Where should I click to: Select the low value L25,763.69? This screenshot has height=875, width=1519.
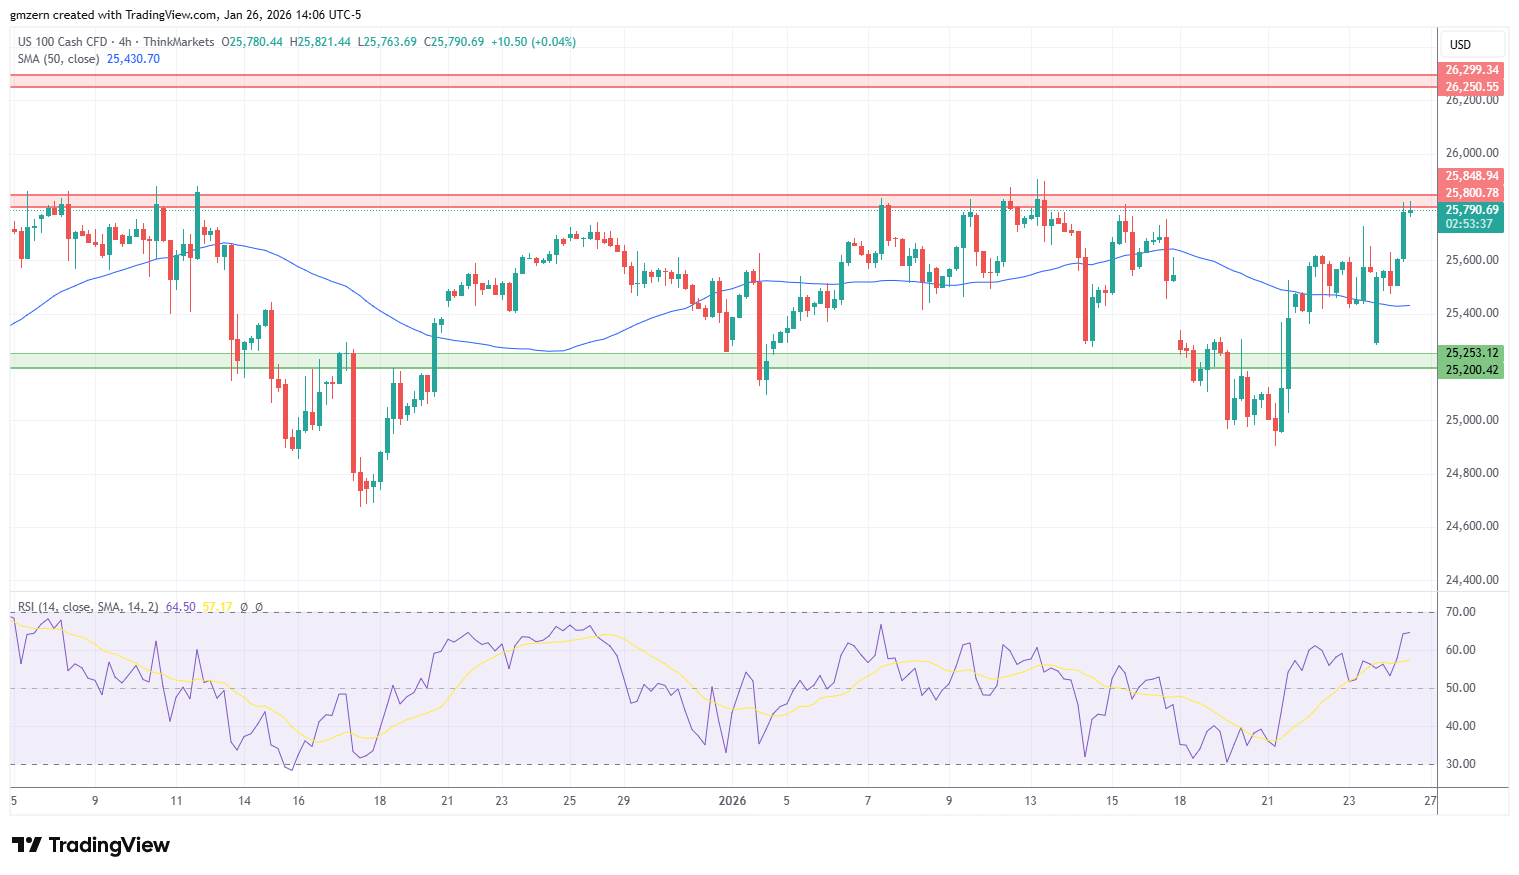(x=388, y=42)
